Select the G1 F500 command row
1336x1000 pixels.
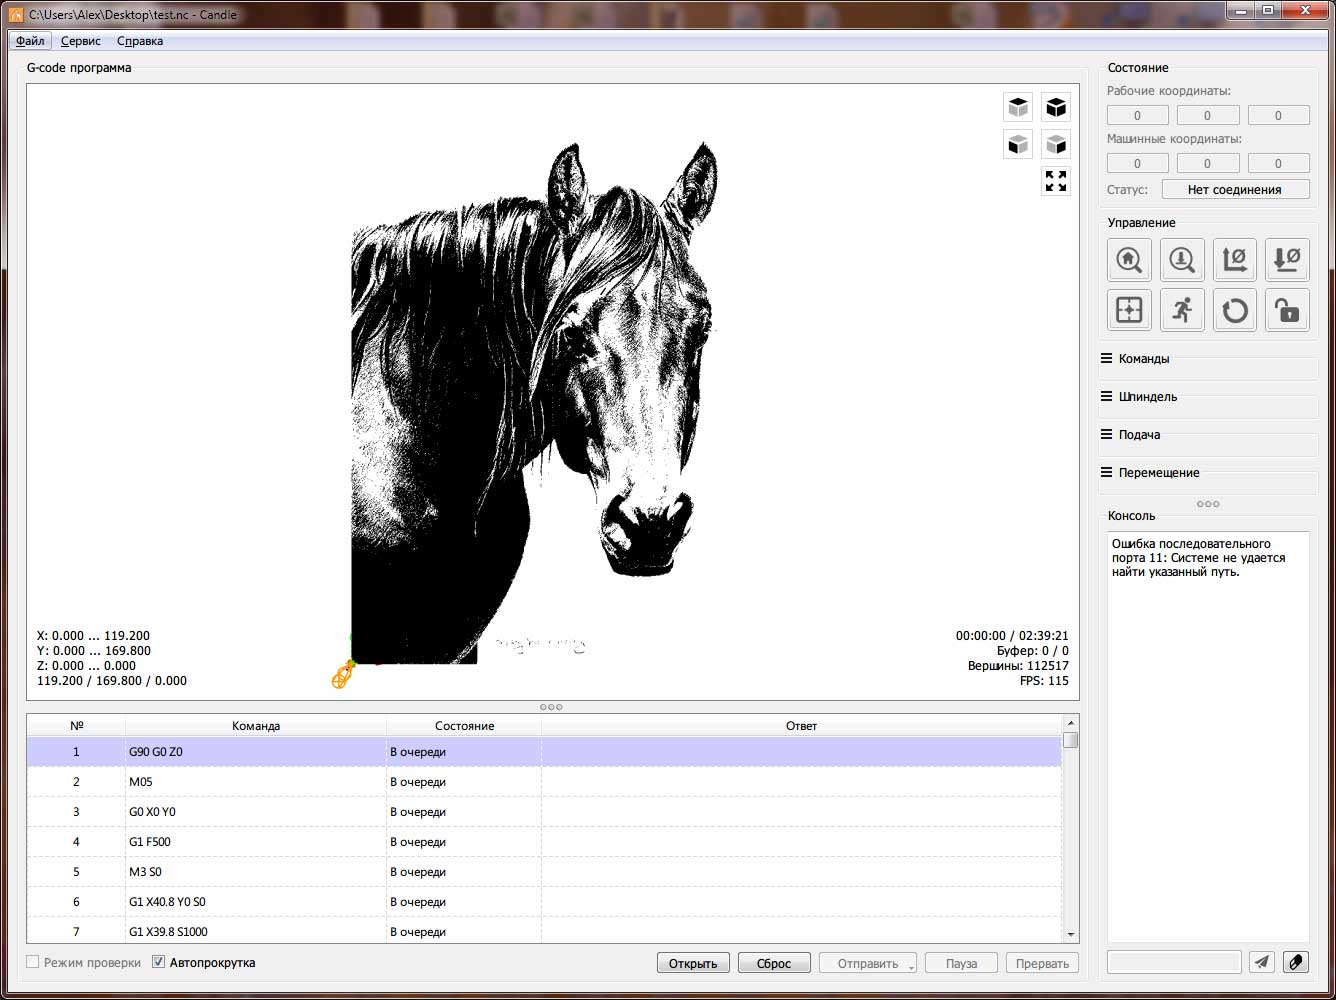(x=544, y=842)
